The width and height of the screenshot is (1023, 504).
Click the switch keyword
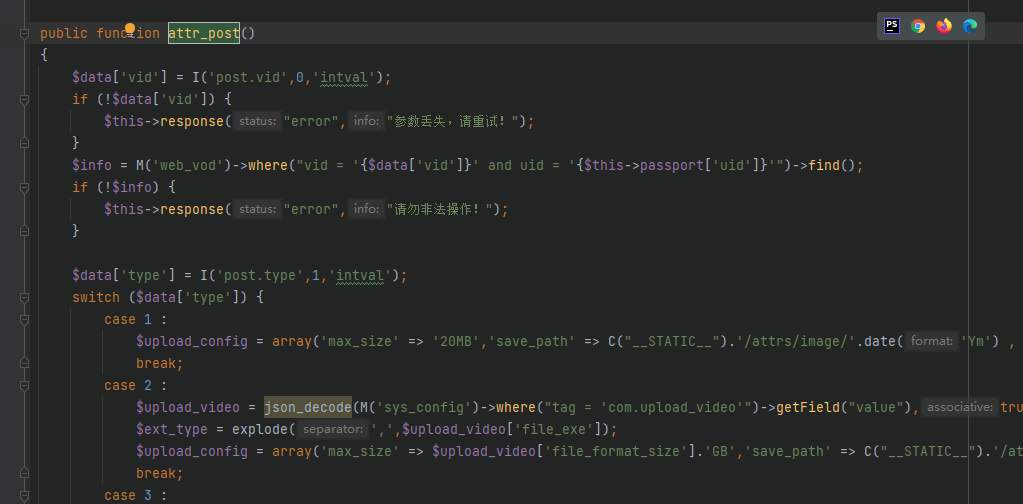[96, 297]
